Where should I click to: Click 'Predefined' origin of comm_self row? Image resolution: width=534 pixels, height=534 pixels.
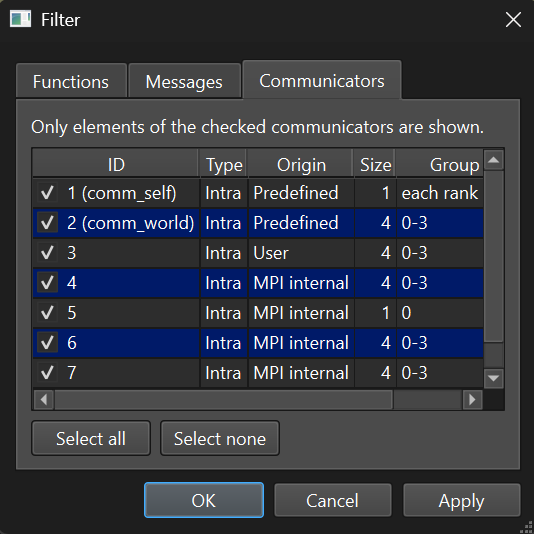click(301, 193)
